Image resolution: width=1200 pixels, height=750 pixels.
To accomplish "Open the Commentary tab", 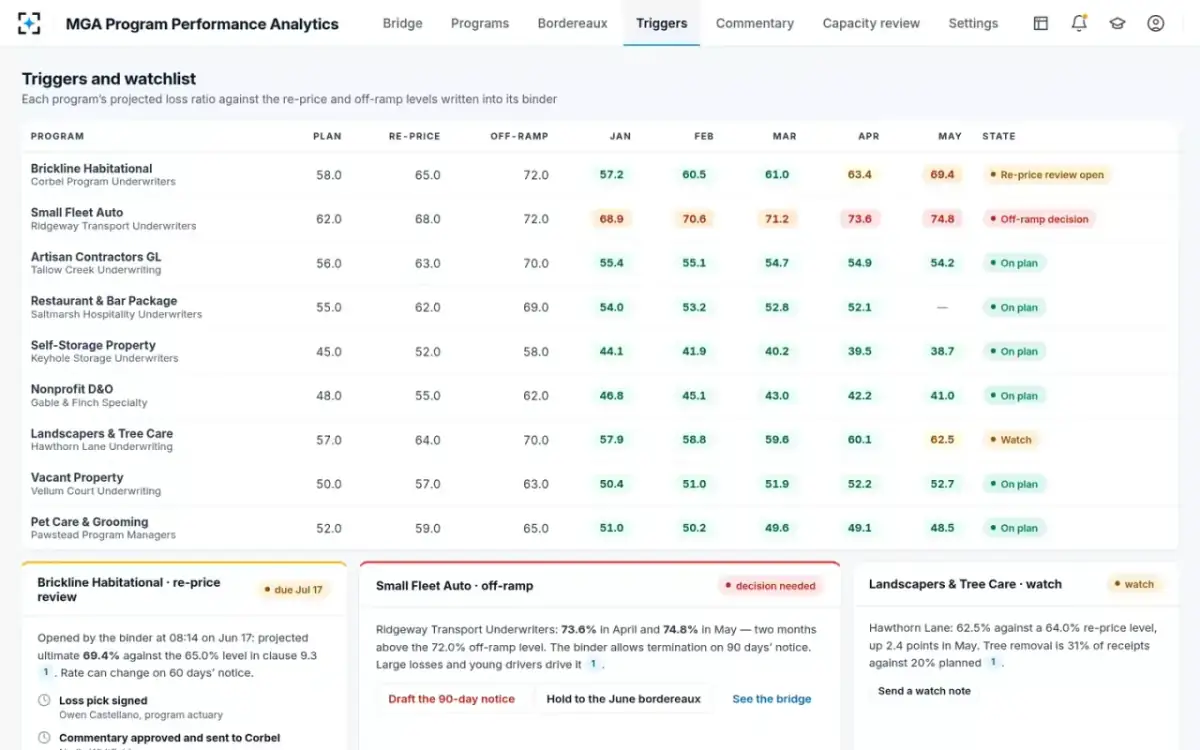I will point(755,23).
